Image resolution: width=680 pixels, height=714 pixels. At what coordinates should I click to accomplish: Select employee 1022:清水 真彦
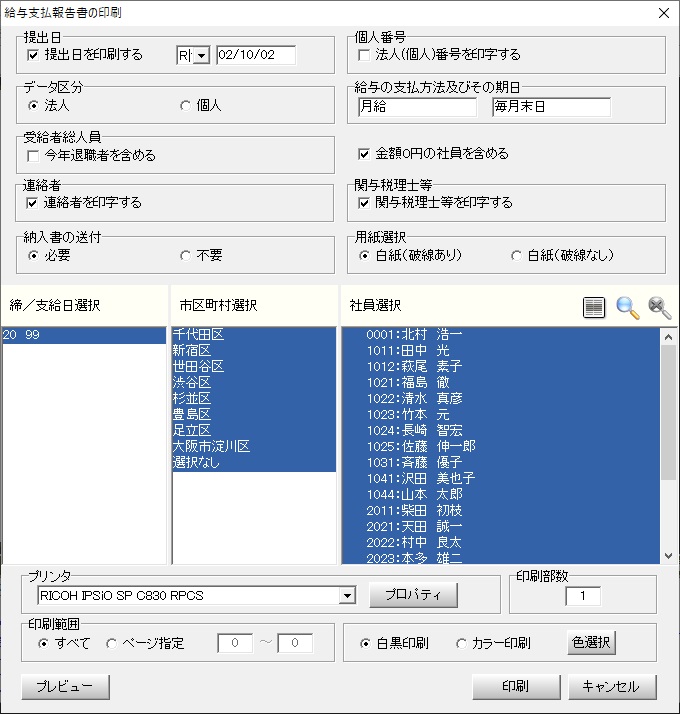tap(501, 399)
